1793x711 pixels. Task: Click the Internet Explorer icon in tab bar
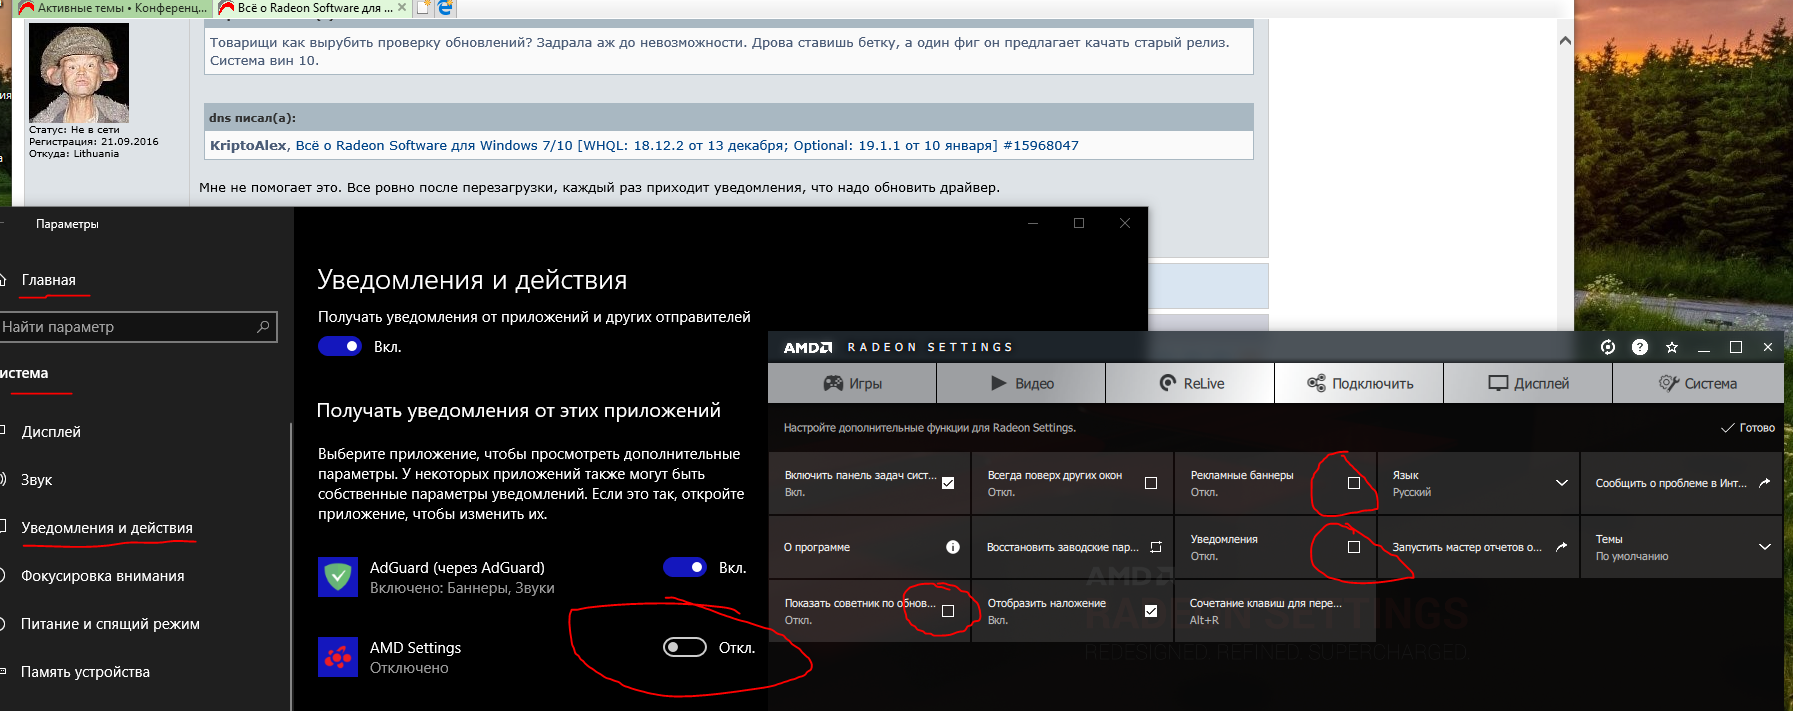pyautogui.click(x=446, y=8)
